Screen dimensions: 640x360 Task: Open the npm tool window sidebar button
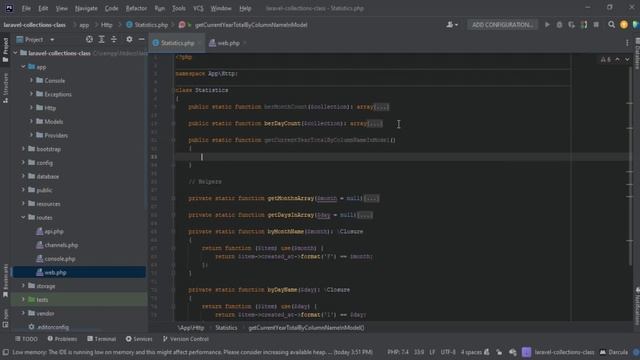click(x=5, y=318)
